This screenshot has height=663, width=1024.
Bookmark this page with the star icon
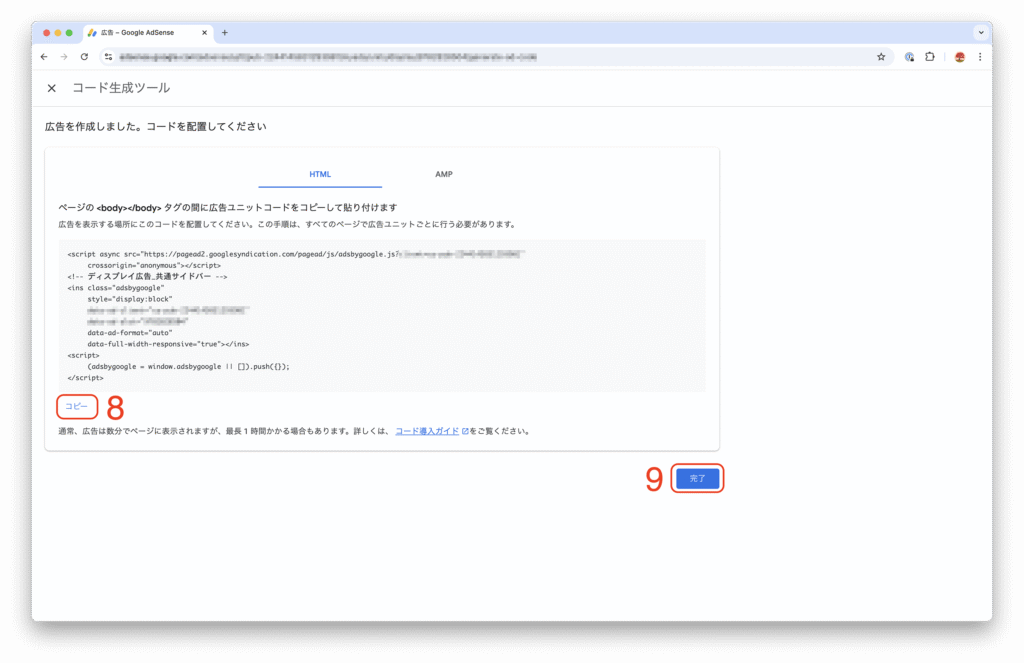coord(881,57)
